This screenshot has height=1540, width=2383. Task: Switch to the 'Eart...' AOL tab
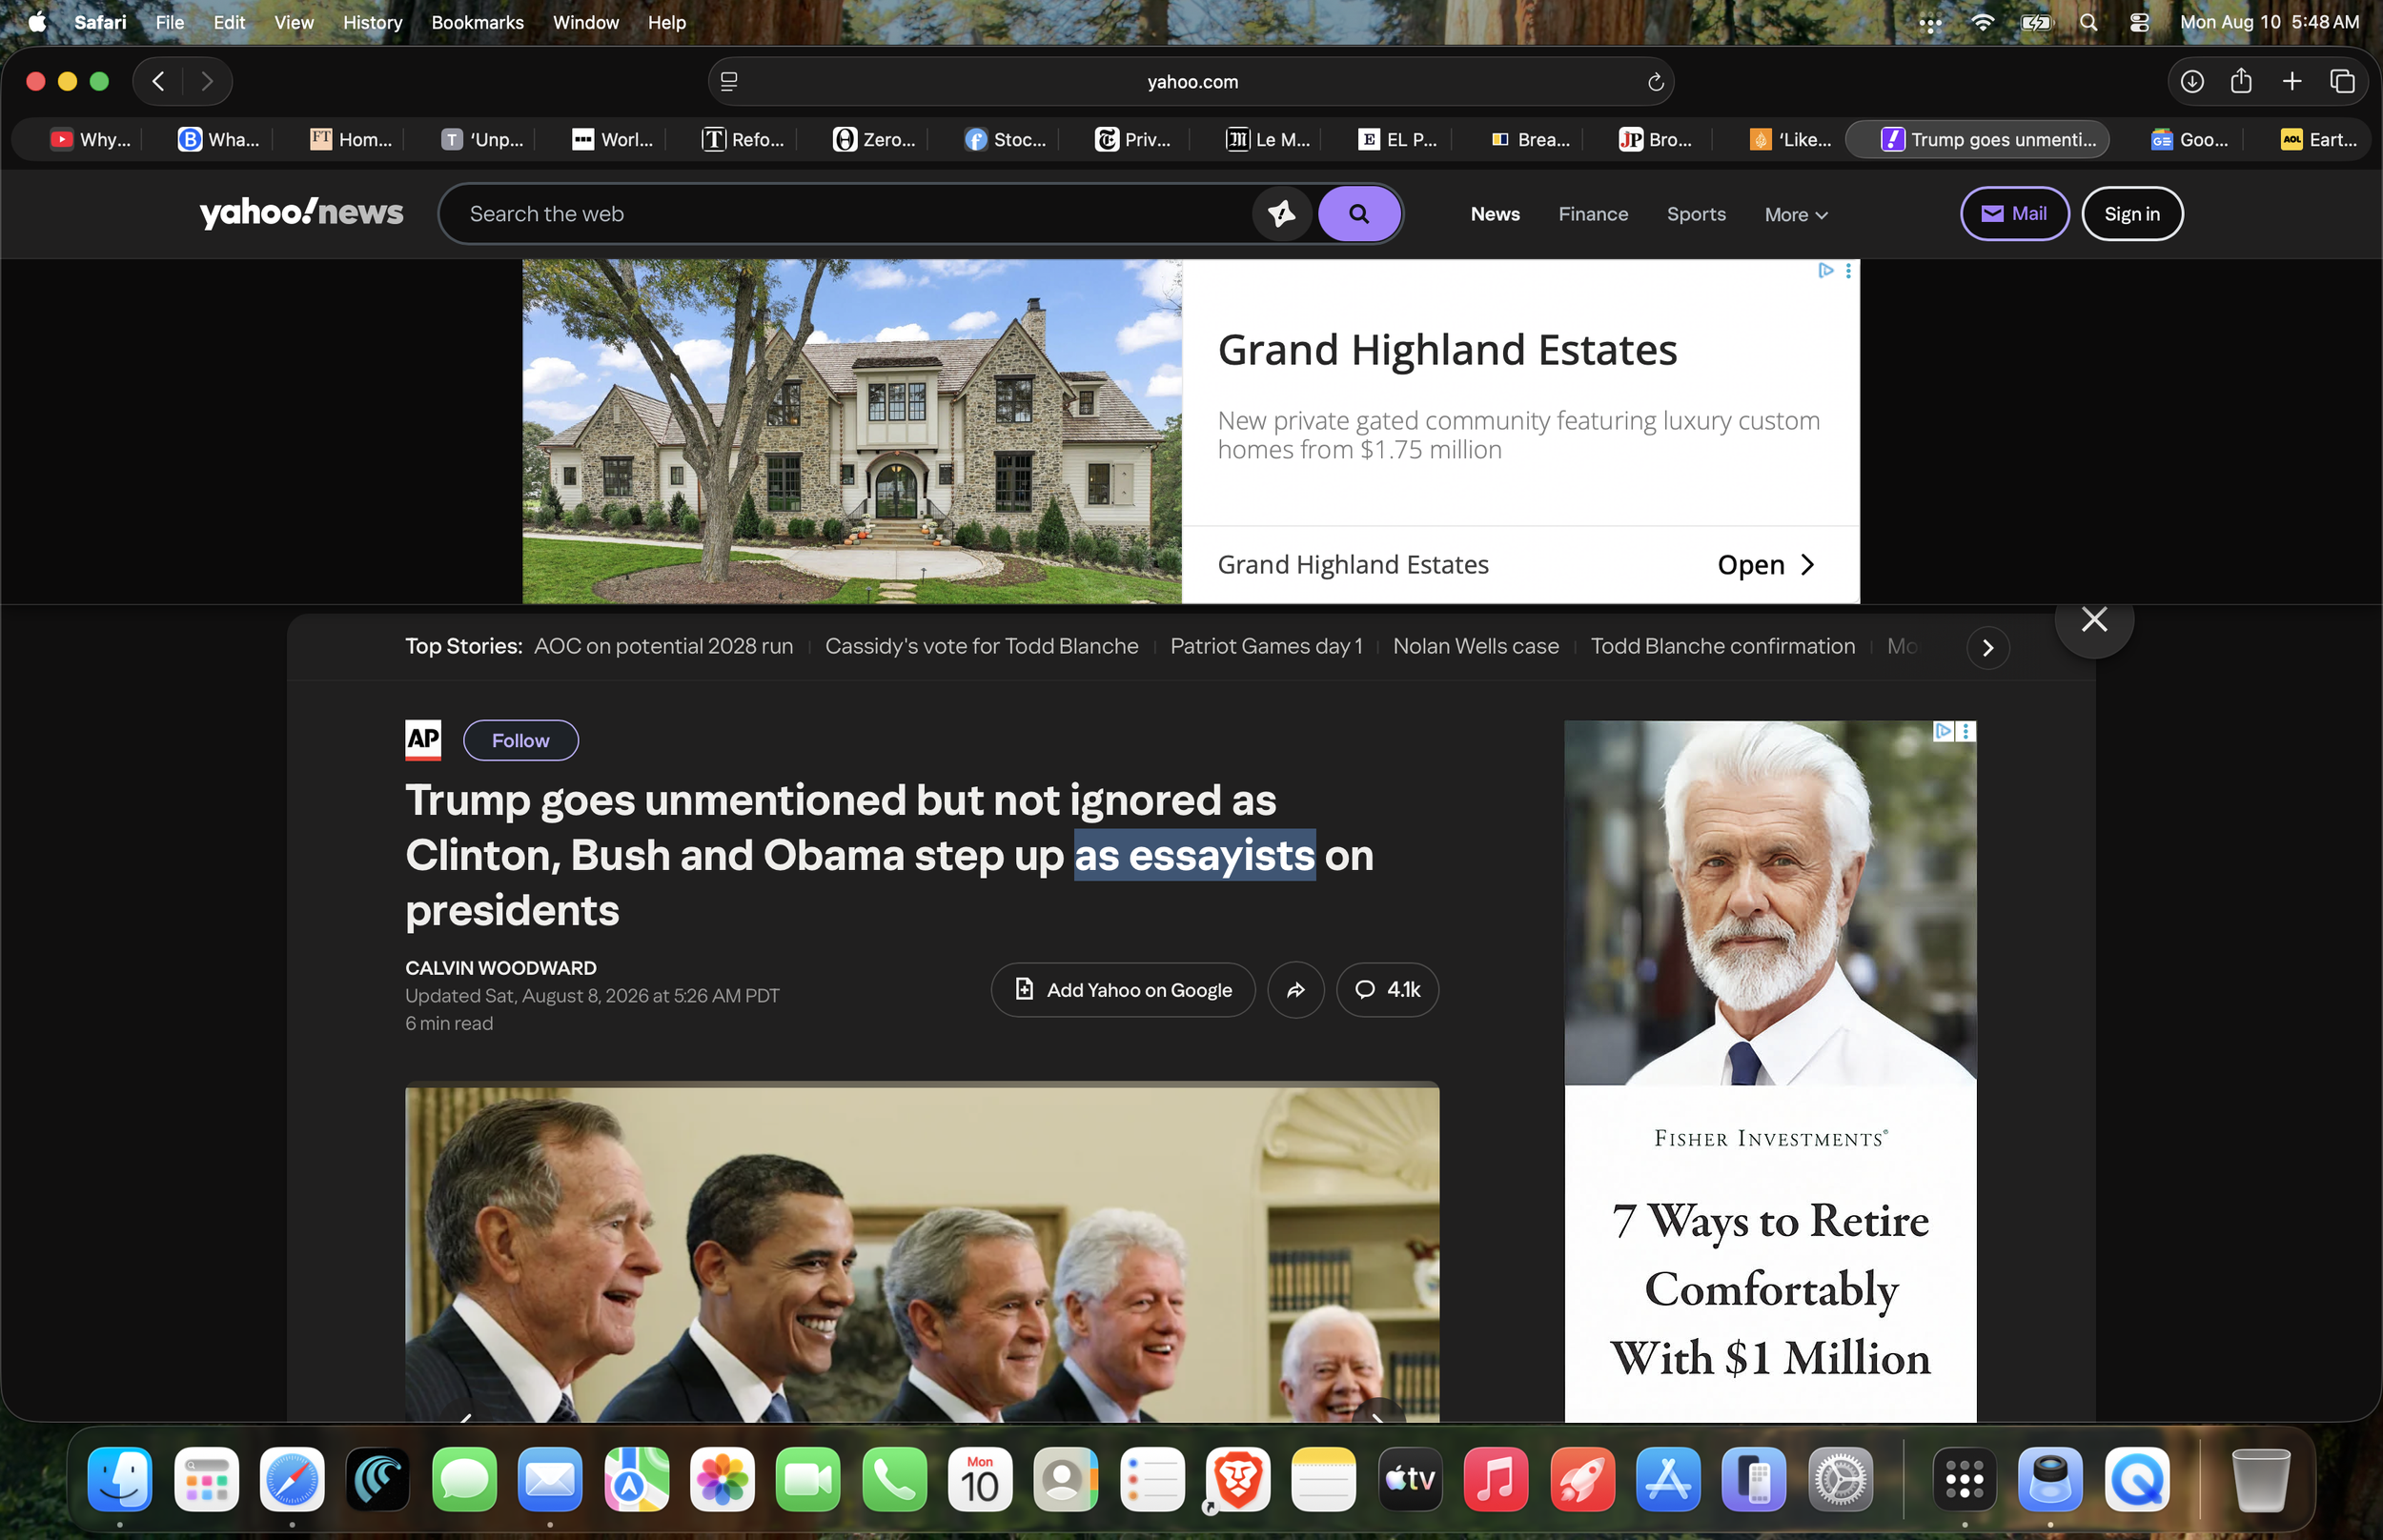tap(2318, 139)
